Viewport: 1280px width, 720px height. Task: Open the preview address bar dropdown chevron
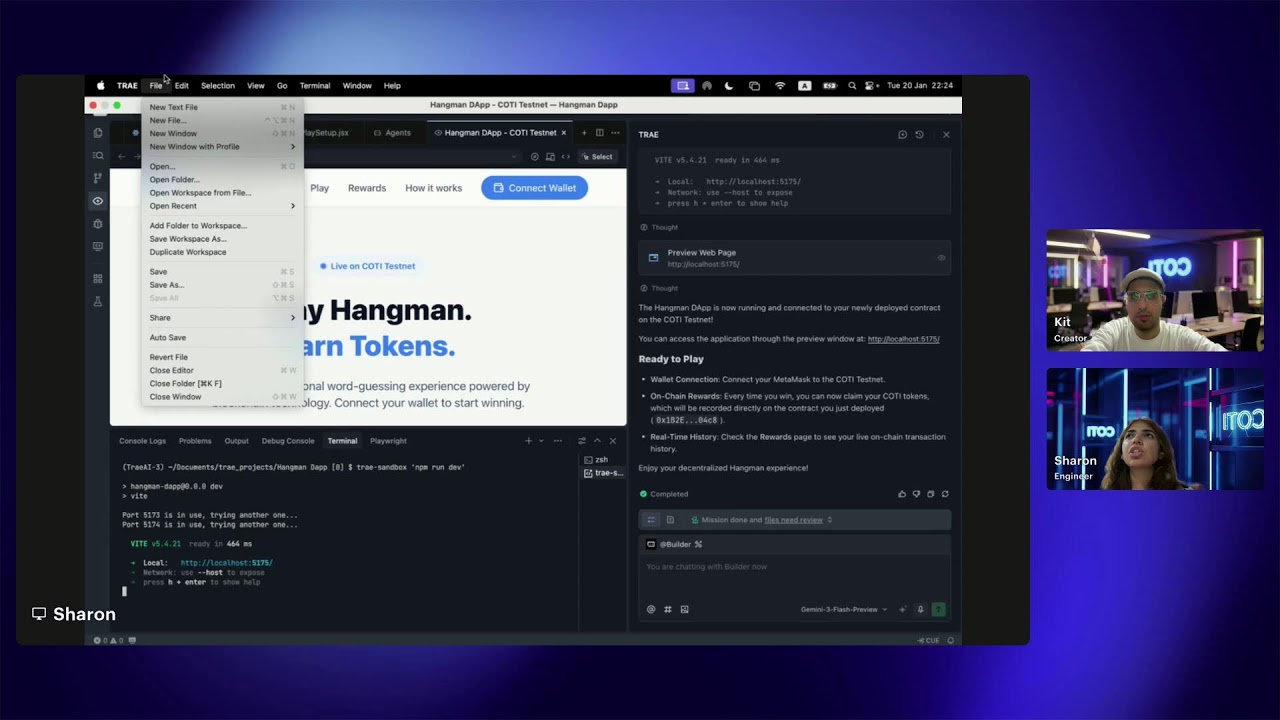pos(514,157)
